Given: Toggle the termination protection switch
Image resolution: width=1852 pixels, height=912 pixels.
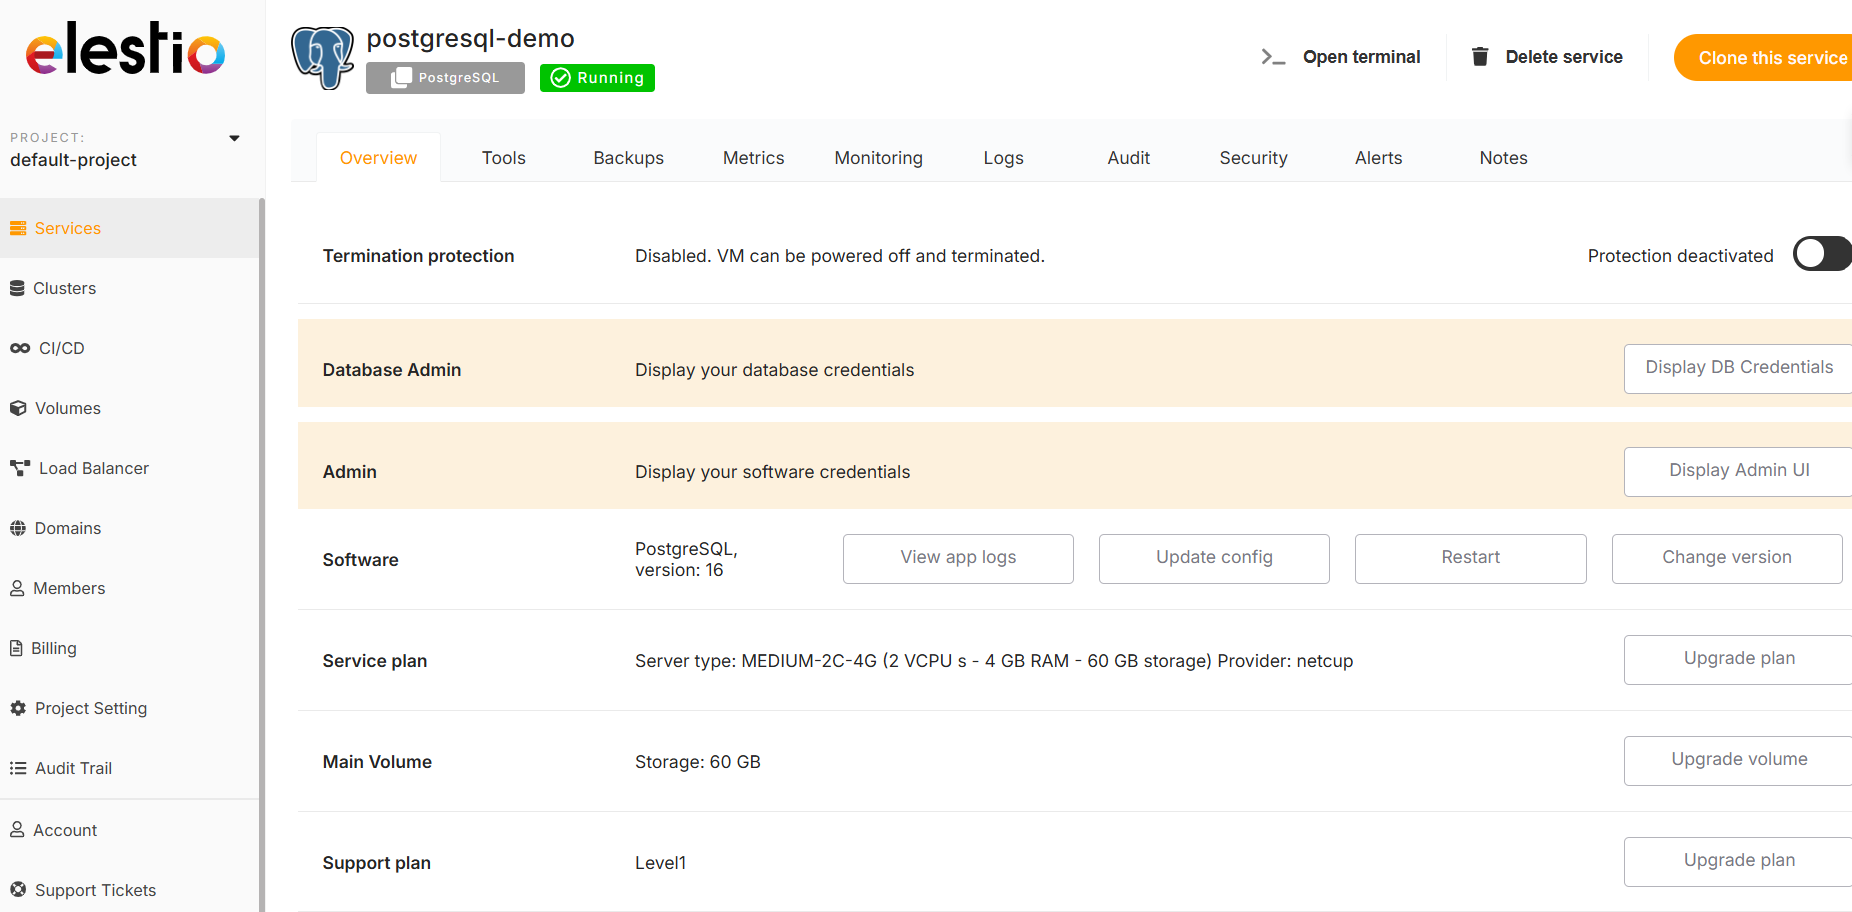Looking at the screenshot, I should [x=1821, y=254].
